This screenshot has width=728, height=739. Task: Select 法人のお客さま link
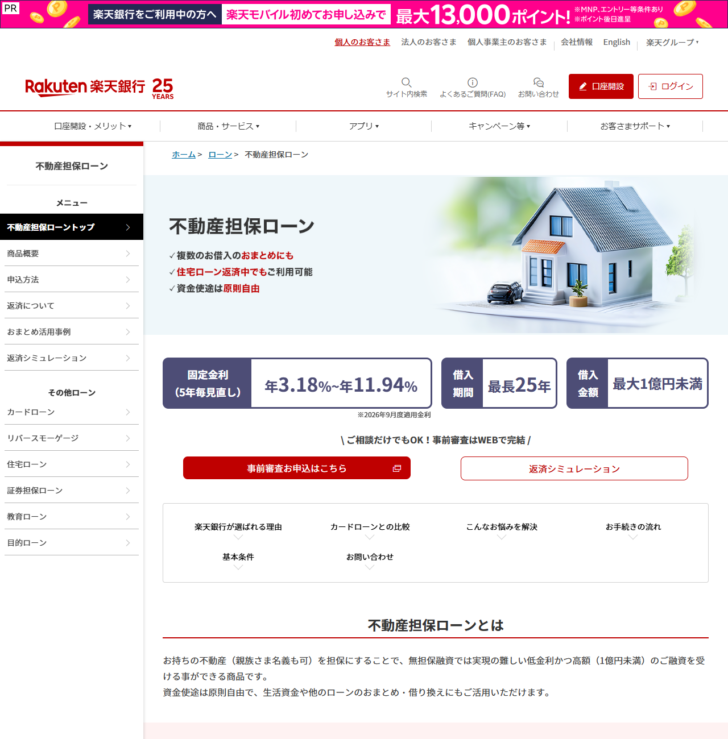click(428, 42)
